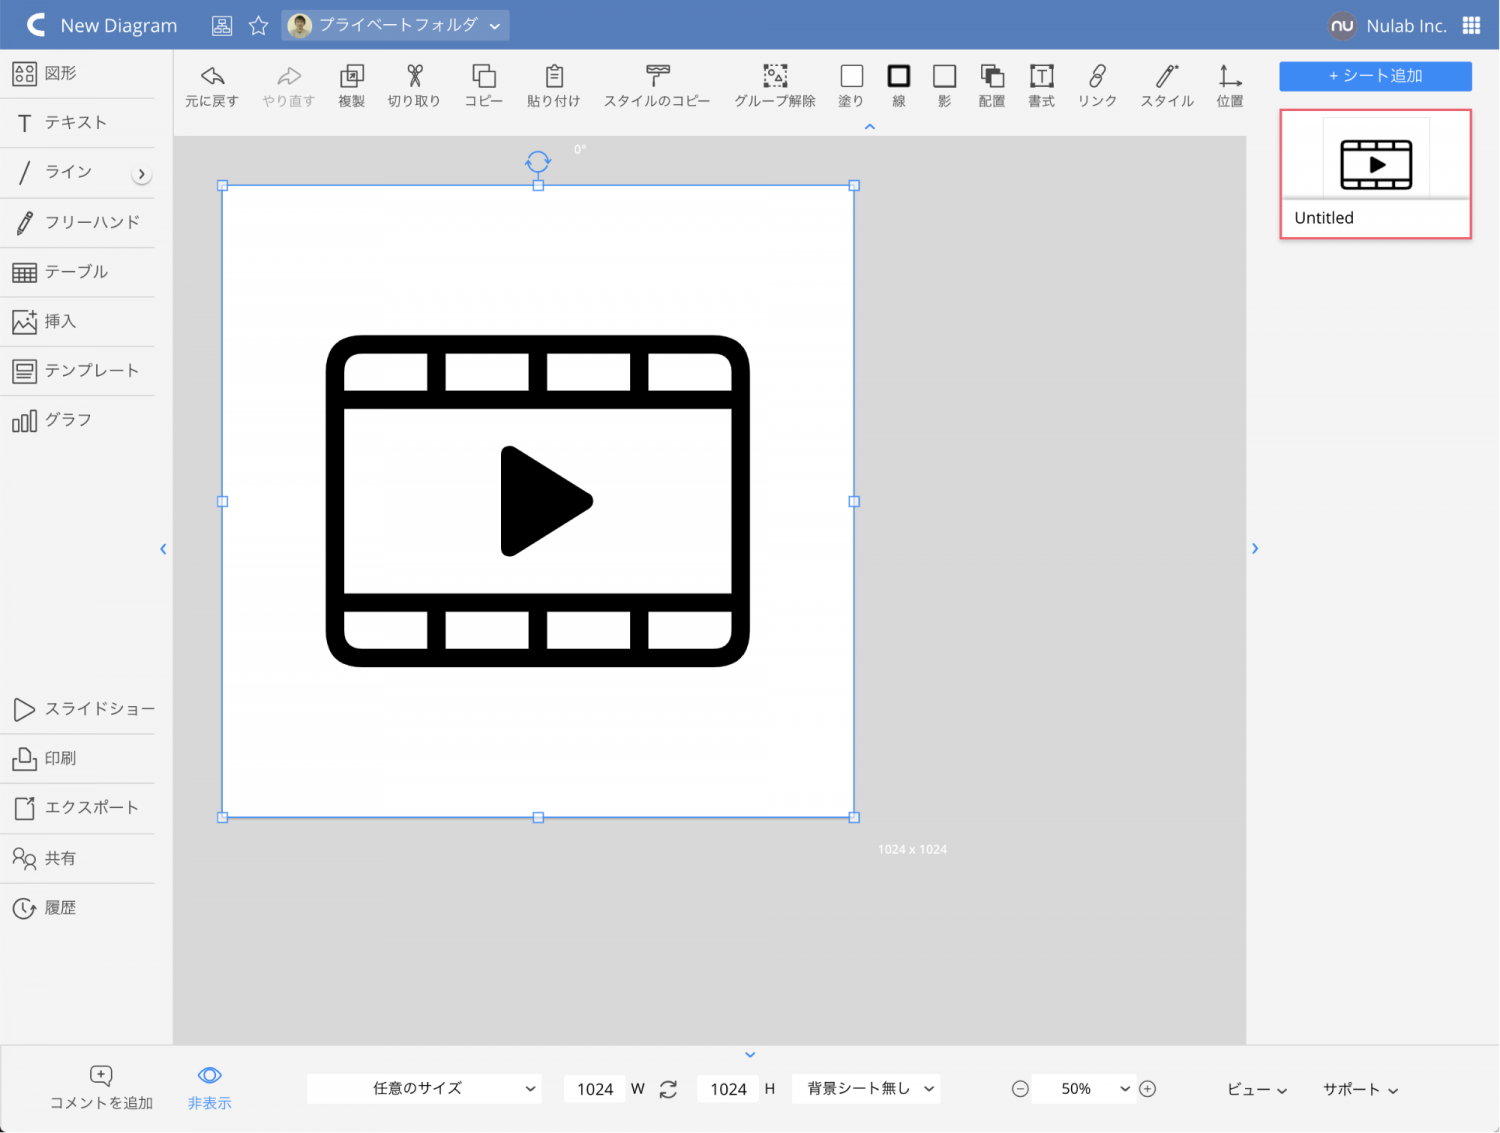Open the ビュー menu
This screenshot has width=1500, height=1133.
tap(1256, 1089)
